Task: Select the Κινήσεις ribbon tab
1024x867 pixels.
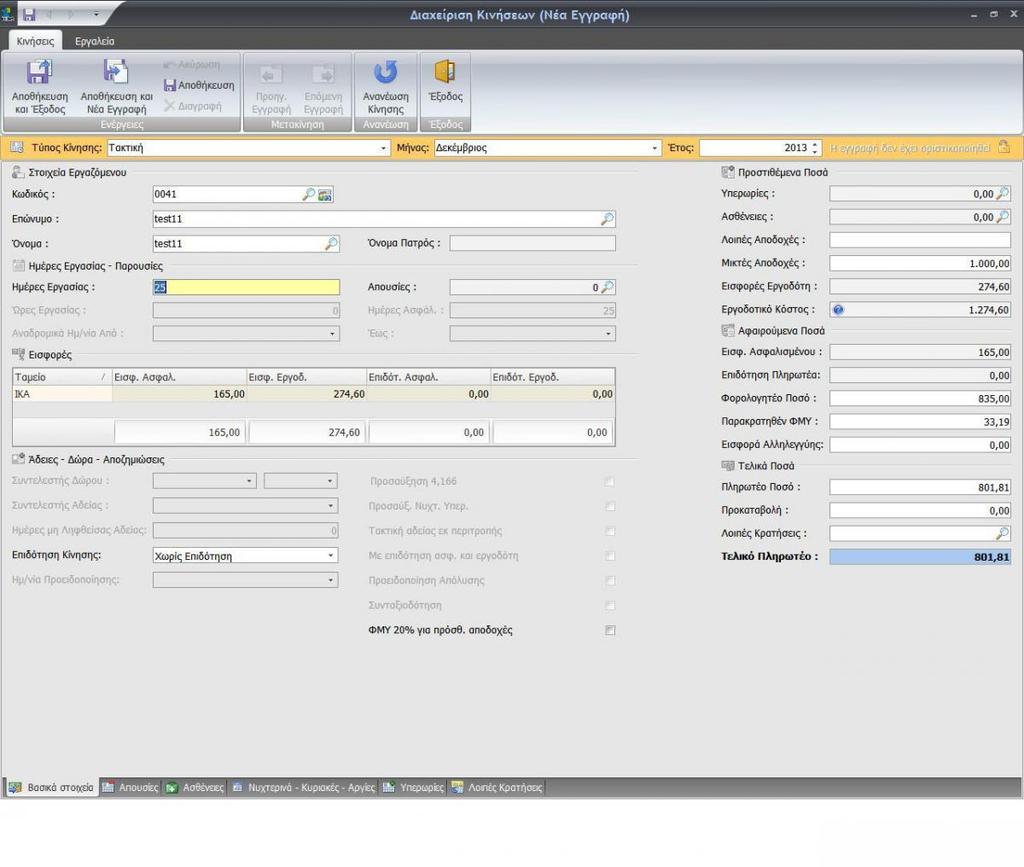Action: click(x=35, y=41)
